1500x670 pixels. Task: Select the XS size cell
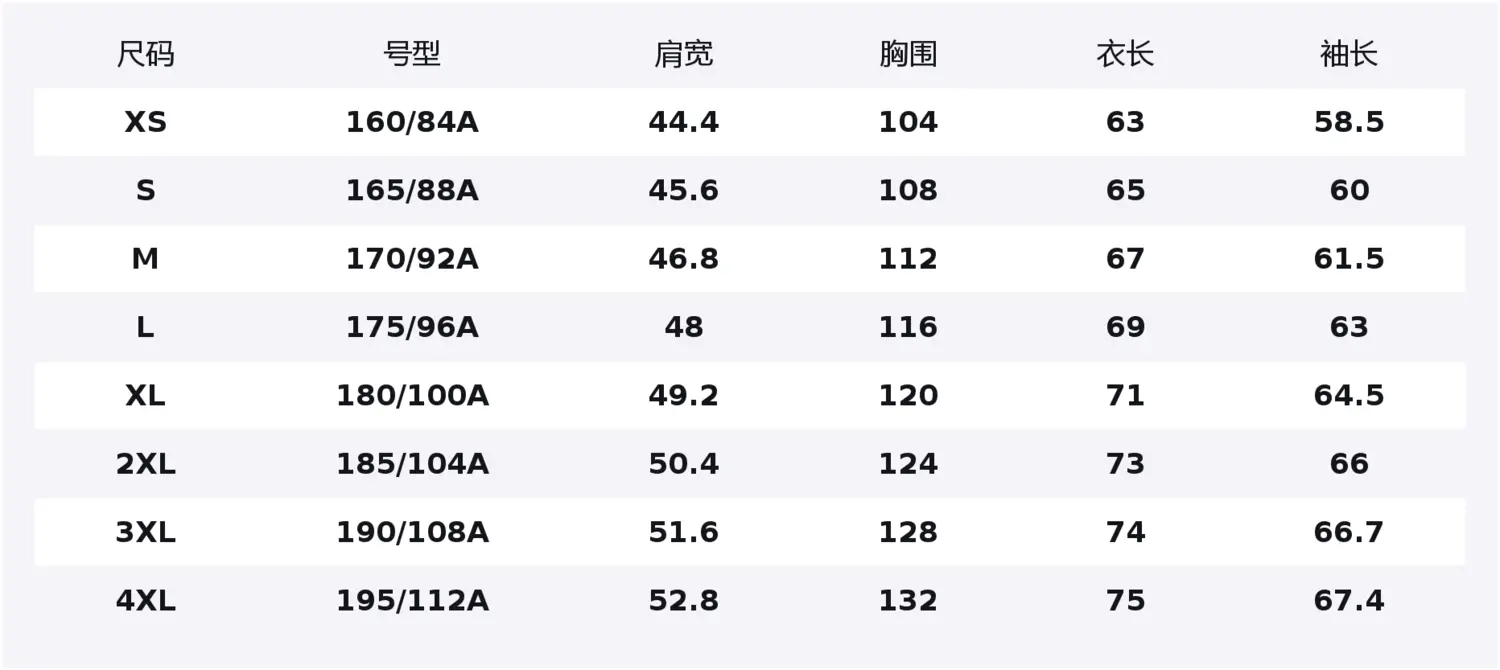tap(145, 122)
